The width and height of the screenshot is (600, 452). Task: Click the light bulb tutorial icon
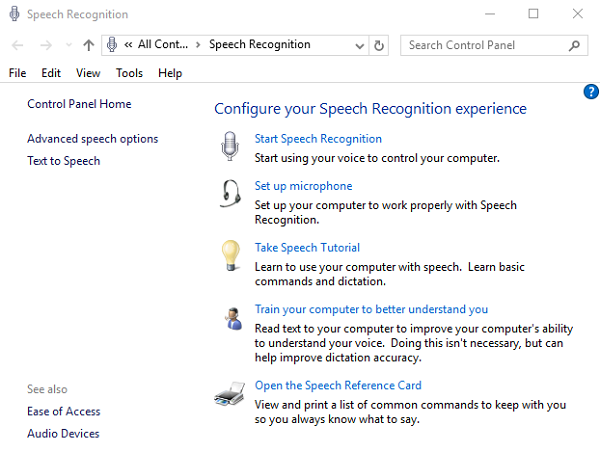pyautogui.click(x=231, y=256)
